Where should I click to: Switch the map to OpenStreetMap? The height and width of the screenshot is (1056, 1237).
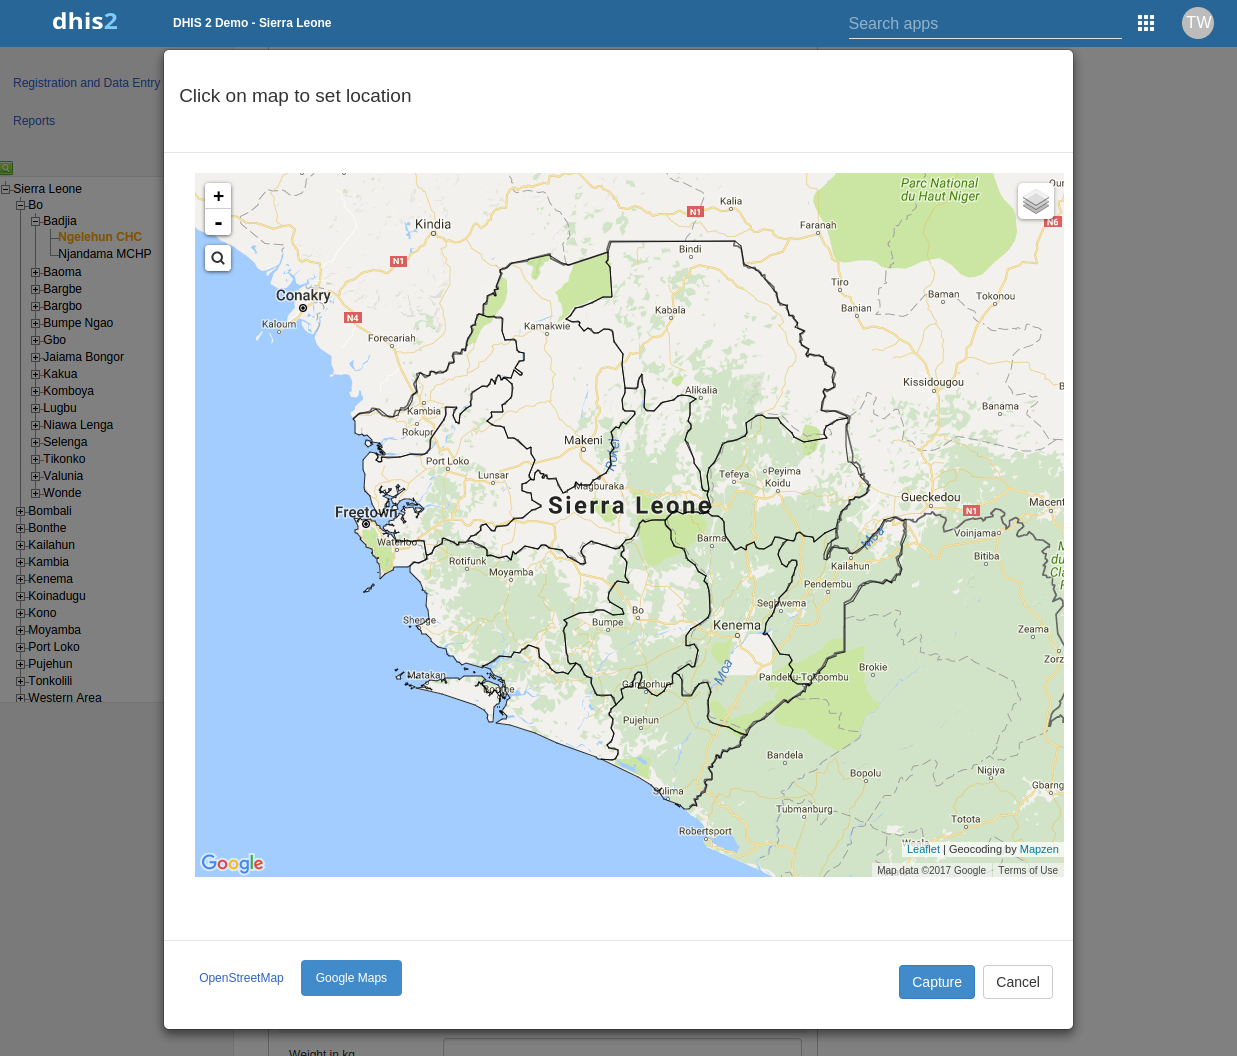[241, 977]
